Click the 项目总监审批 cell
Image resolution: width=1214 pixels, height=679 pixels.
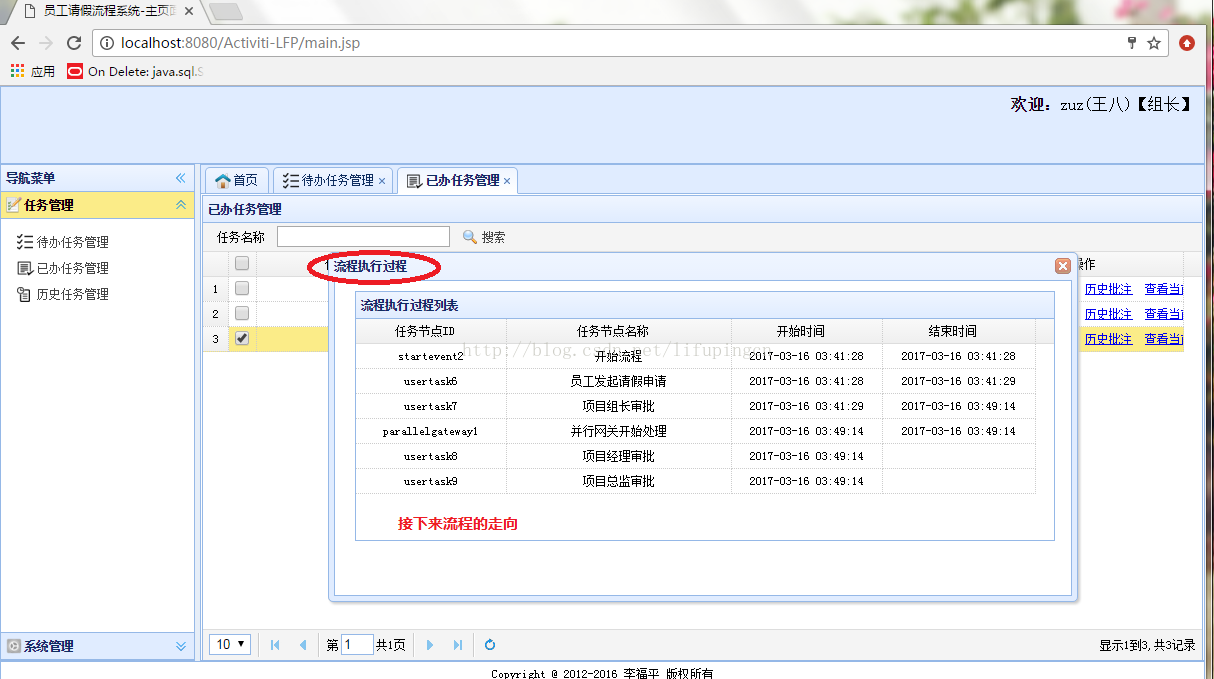coord(619,481)
